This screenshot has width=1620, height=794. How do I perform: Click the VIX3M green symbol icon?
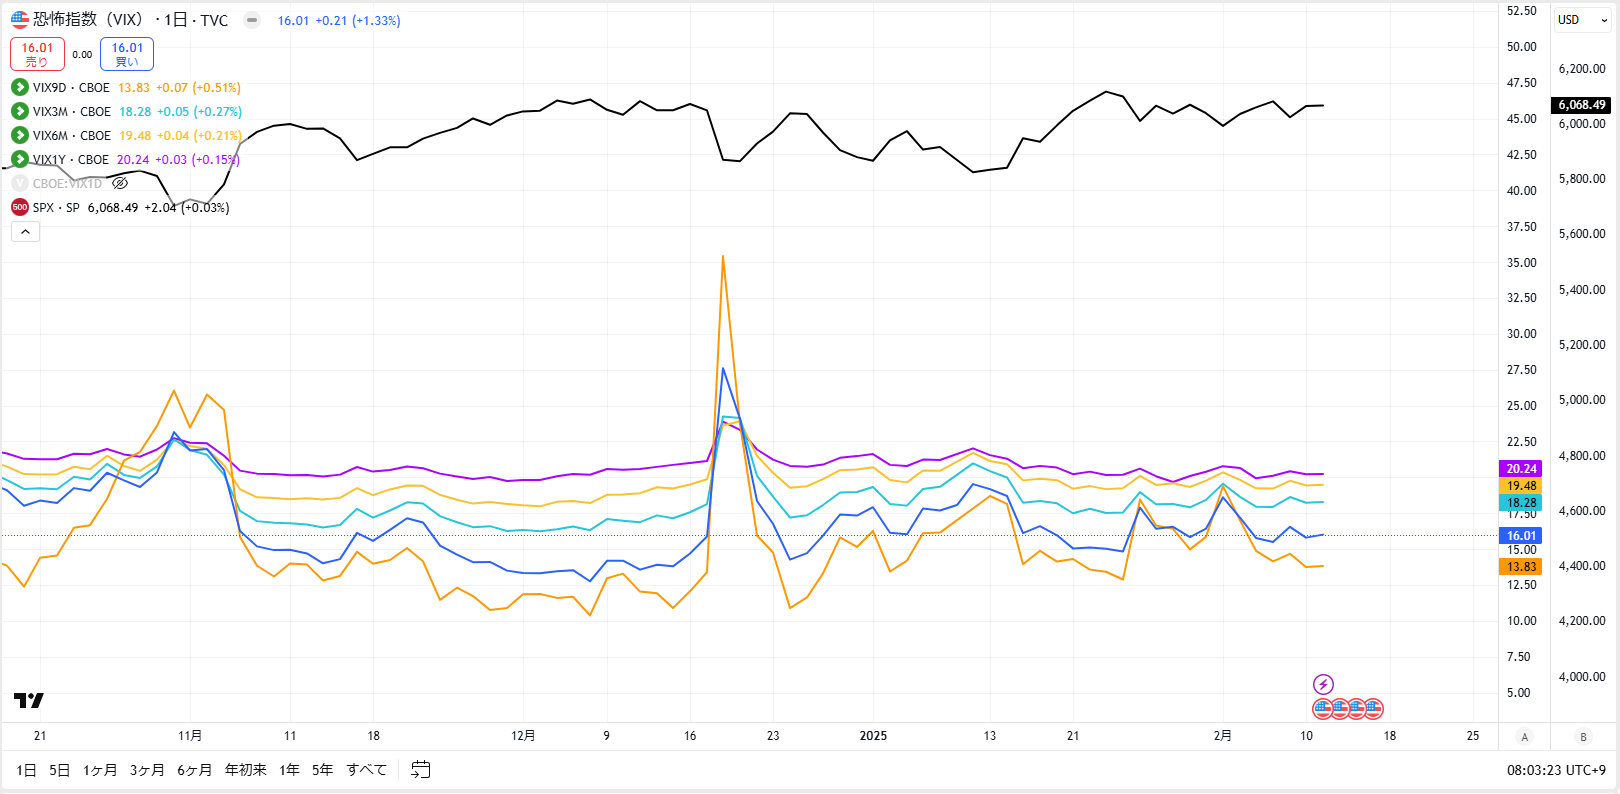click(20, 112)
